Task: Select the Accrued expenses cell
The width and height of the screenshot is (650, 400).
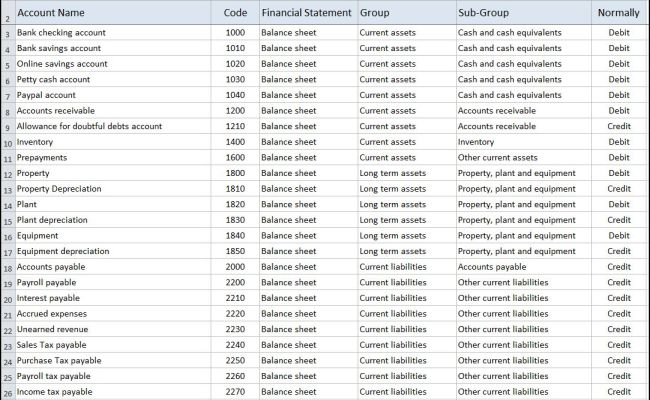Action: click(x=113, y=314)
